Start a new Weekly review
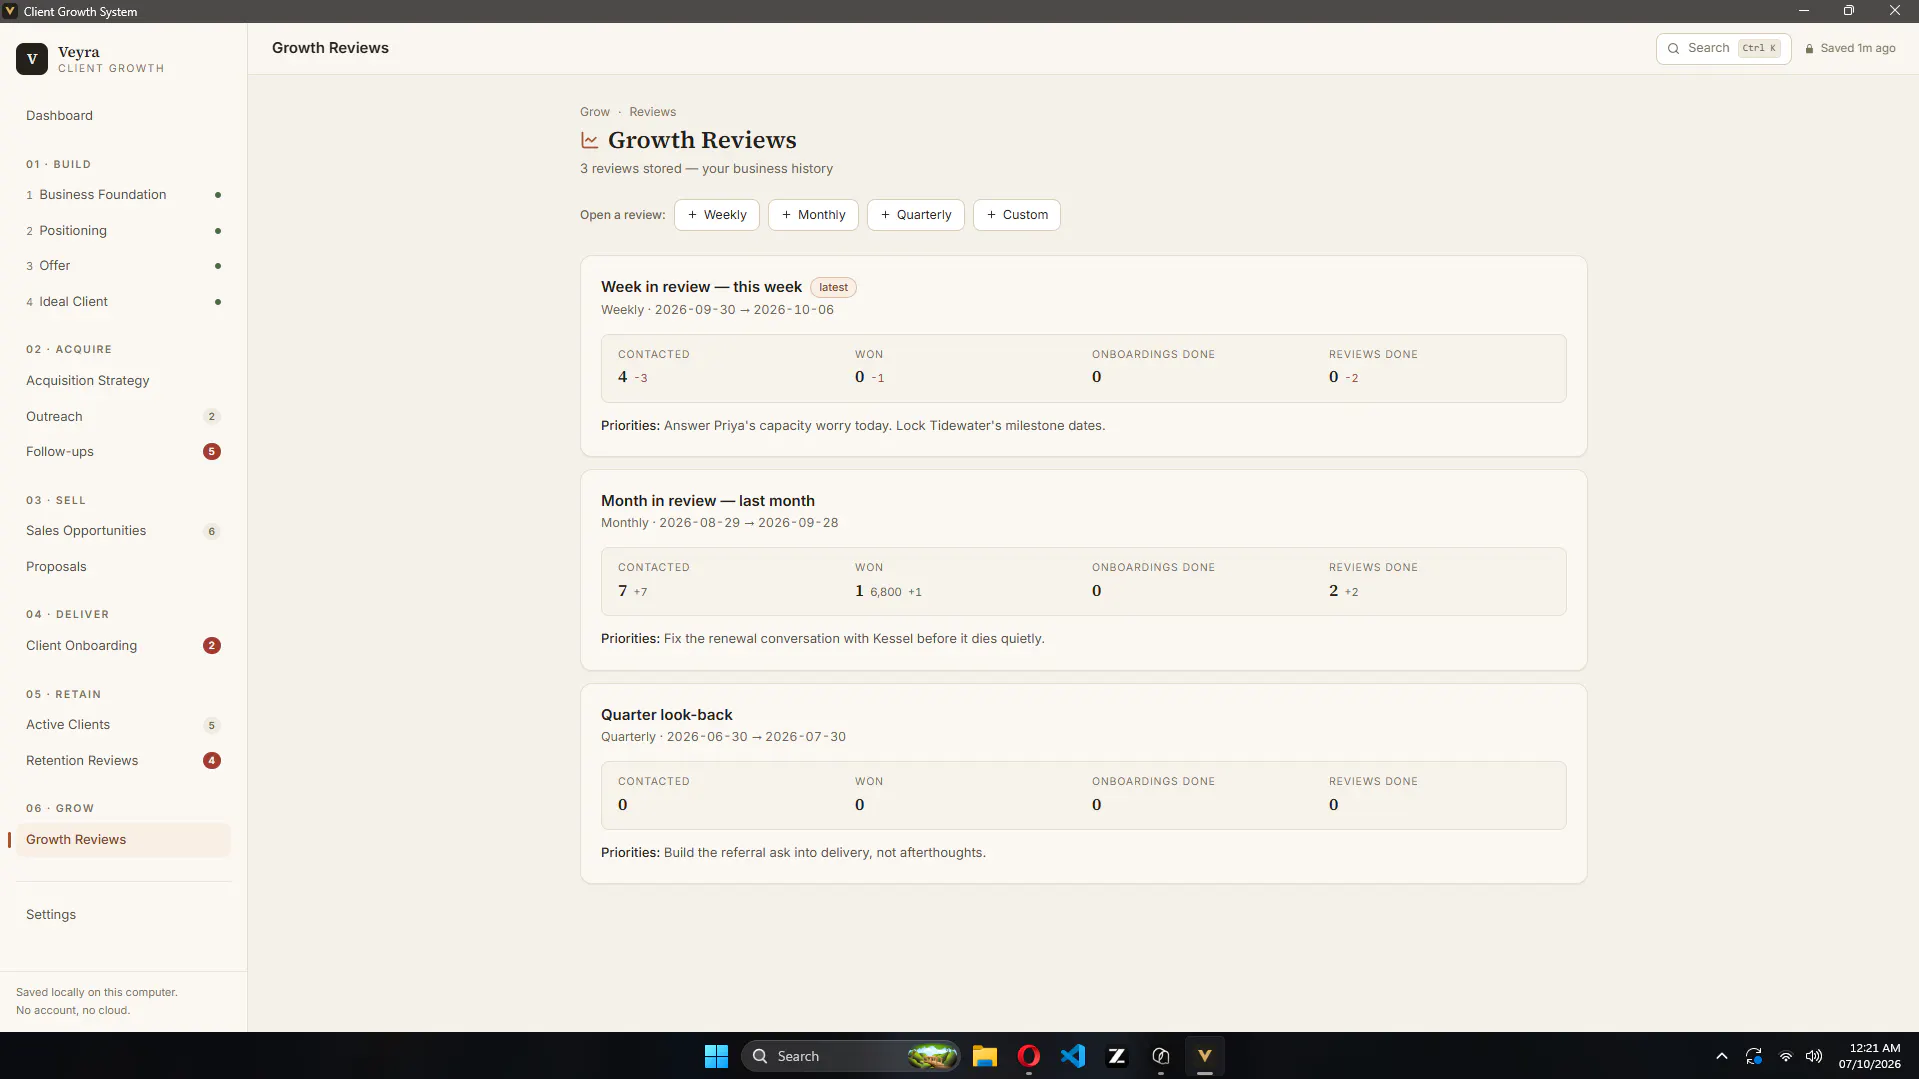Image resolution: width=1919 pixels, height=1079 pixels. pyautogui.click(x=717, y=215)
